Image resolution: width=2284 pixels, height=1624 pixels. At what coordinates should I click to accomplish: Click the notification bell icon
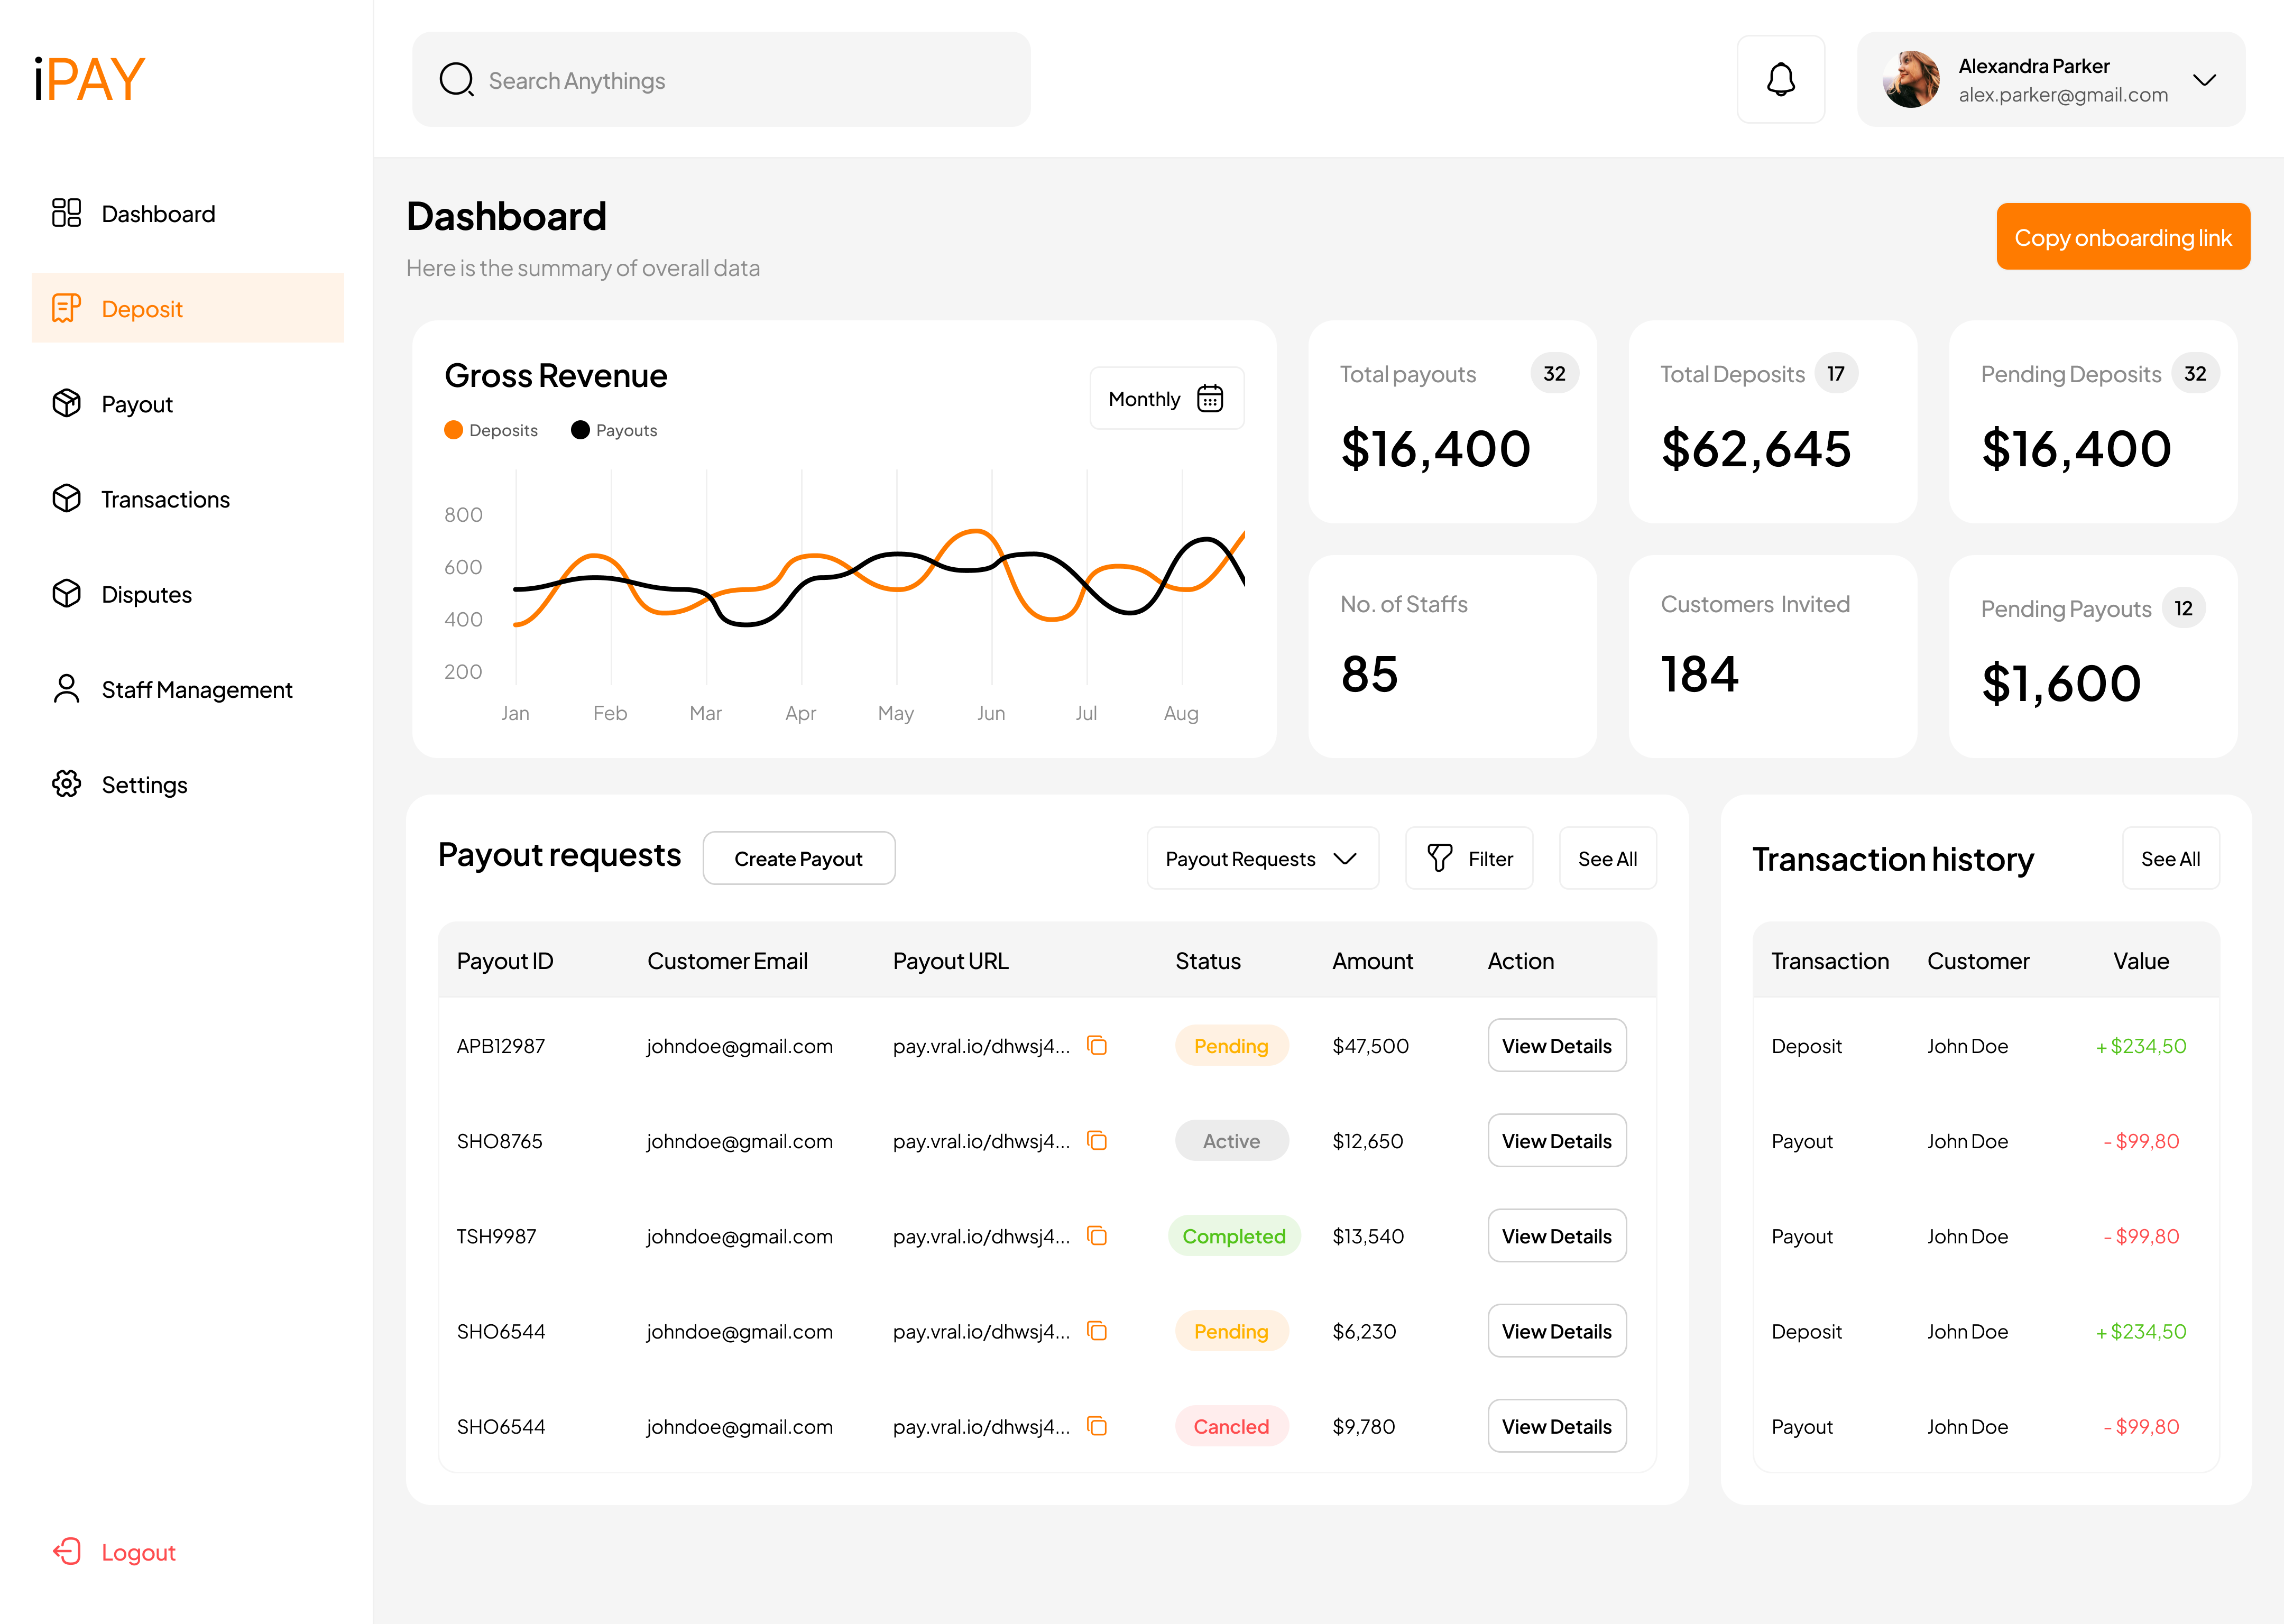click(x=1780, y=79)
